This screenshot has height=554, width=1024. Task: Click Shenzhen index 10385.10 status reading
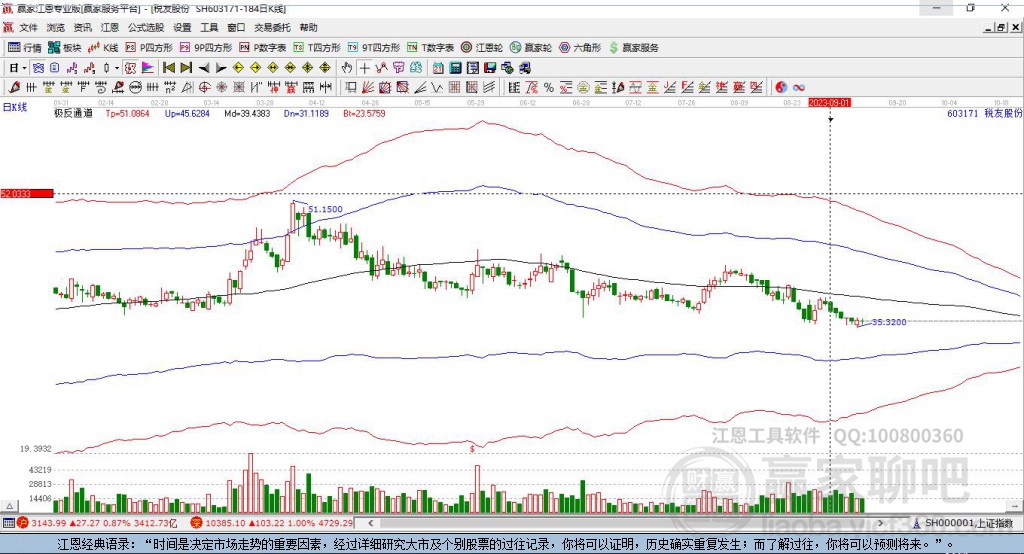225,523
